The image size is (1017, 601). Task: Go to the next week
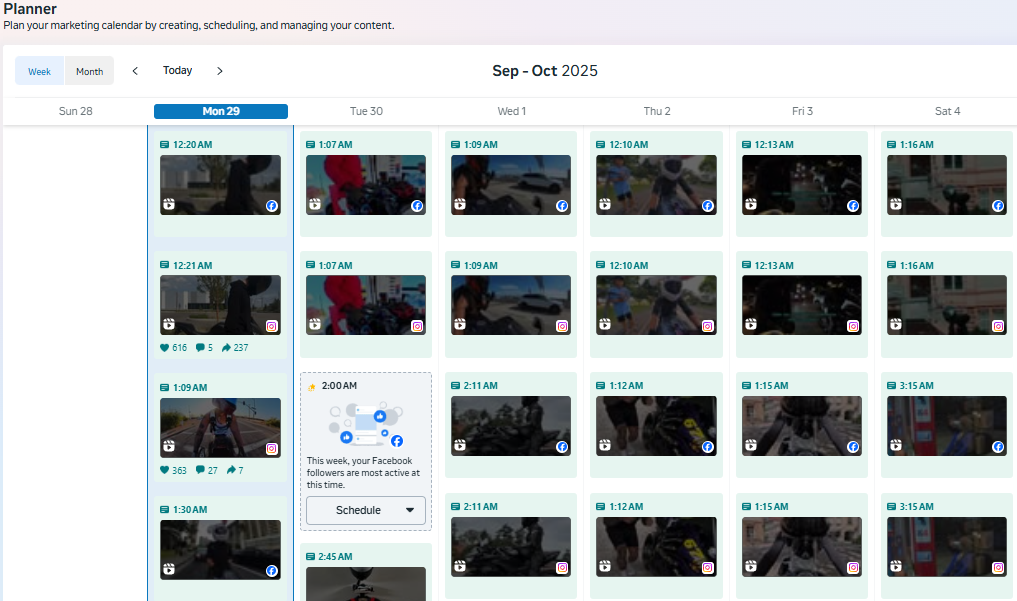click(220, 71)
